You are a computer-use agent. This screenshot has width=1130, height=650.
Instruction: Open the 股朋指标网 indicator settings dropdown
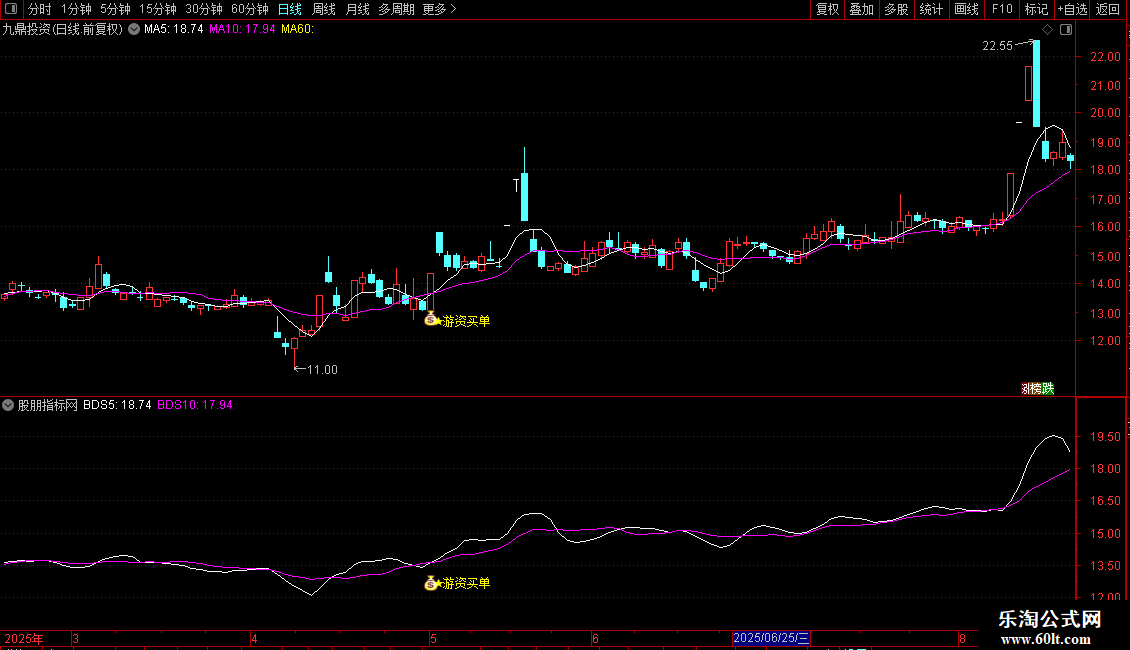tap(8, 405)
